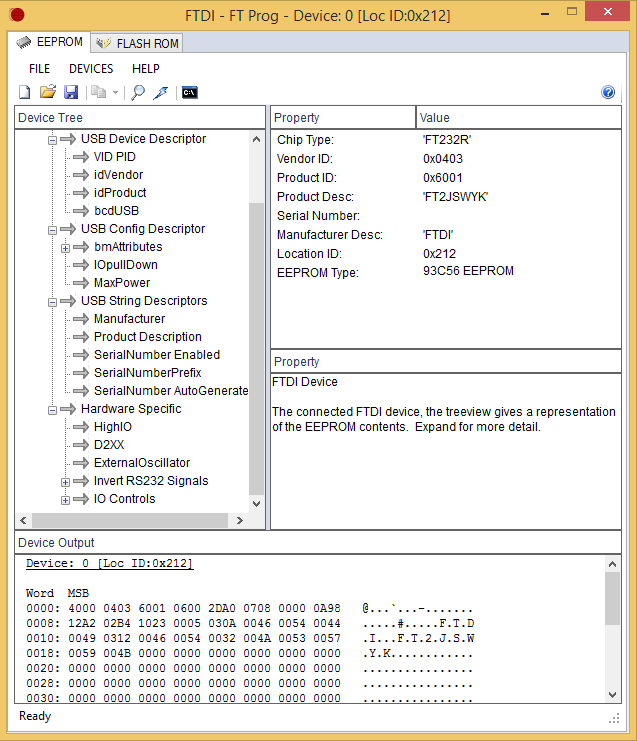The height and width of the screenshot is (741, 637).
Task: Click the Copy toolbar icon
Action: pos(98,92)
